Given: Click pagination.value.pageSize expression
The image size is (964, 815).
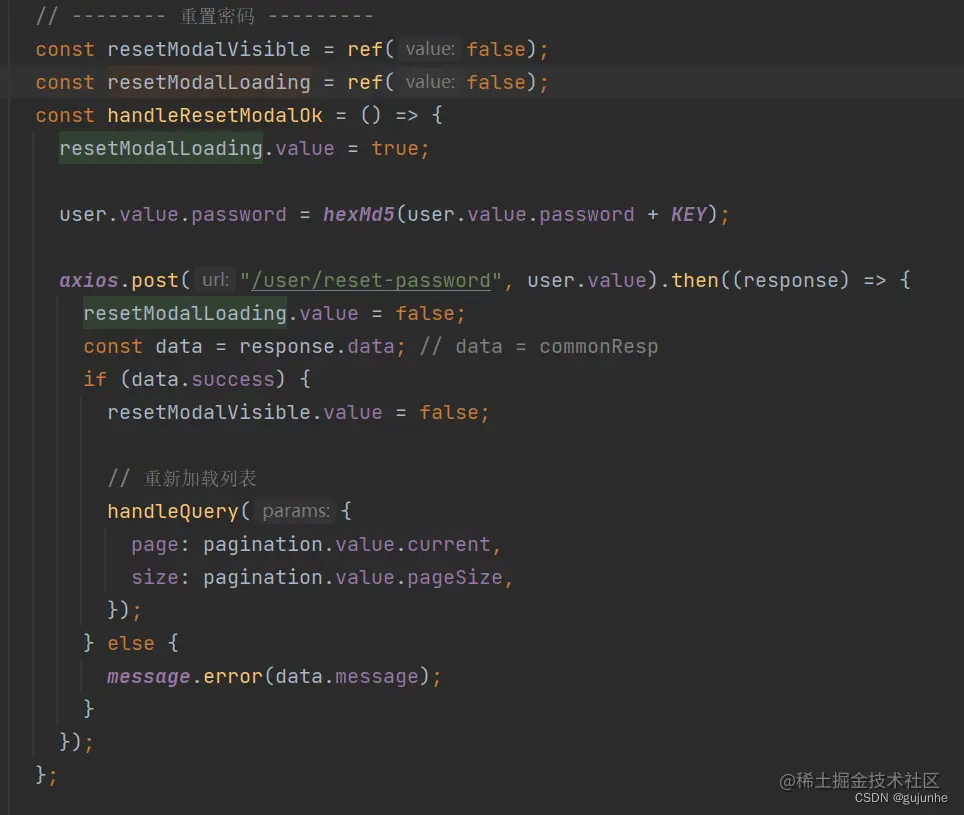Looking at the screenshot, I should click(352, 577).
